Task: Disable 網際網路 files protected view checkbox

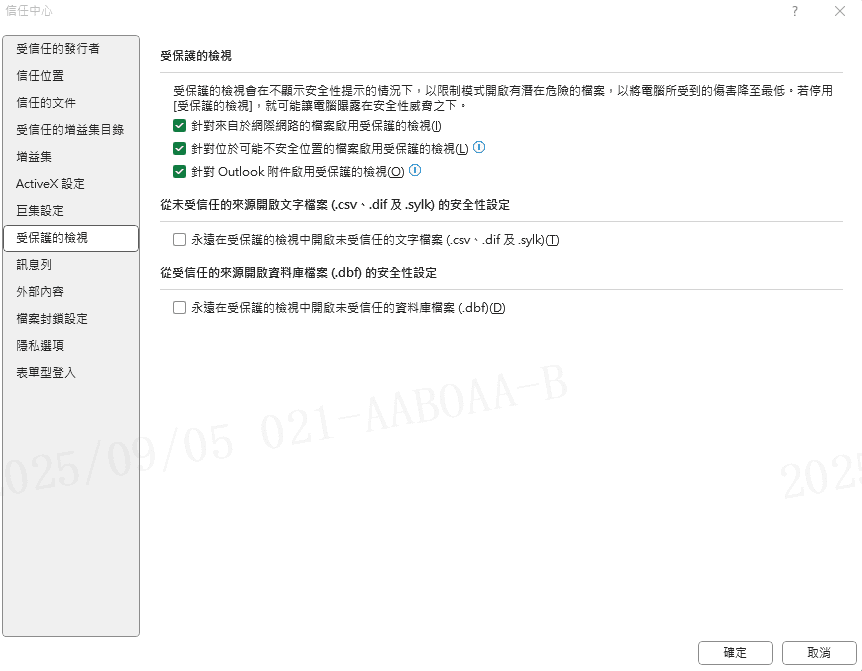Action: (x=179, y=126)
